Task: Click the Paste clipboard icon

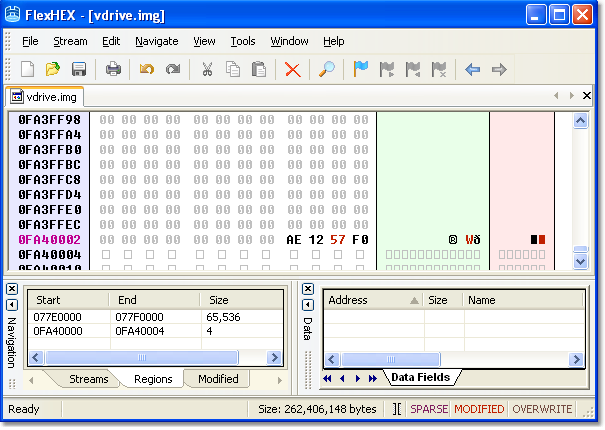Action: [x=259, y=69]
